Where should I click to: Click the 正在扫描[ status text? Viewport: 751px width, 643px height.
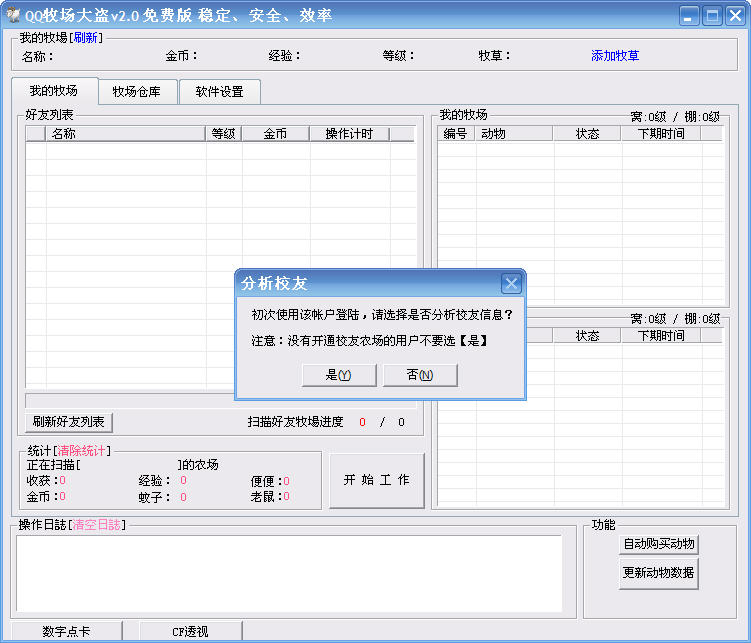(x=54, y=464)
